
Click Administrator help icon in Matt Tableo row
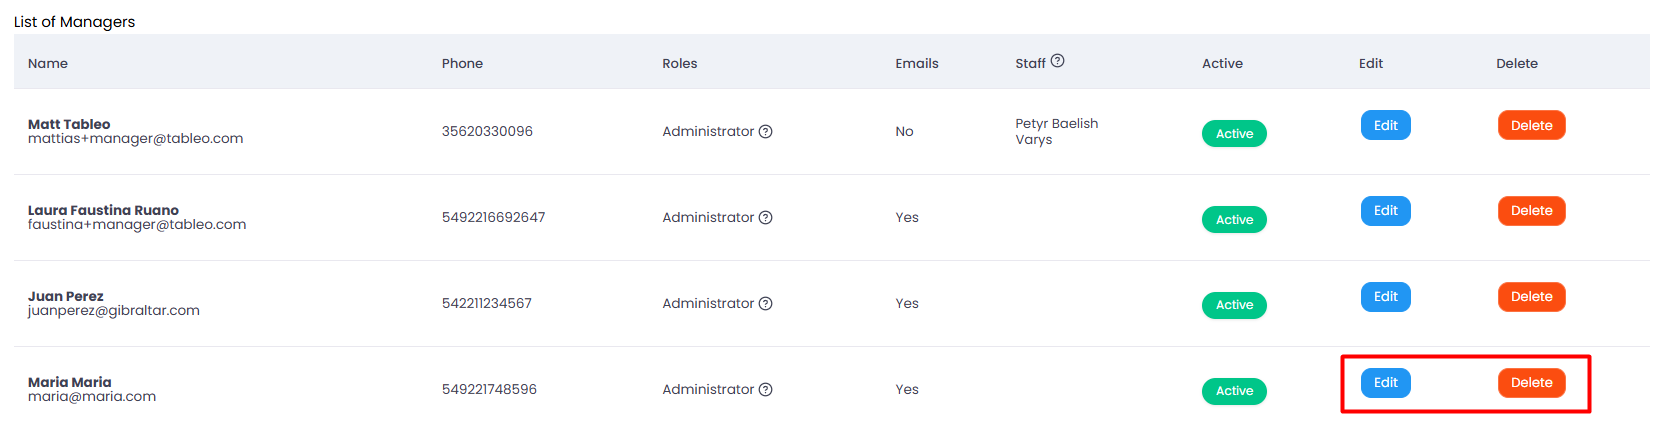pyautogui.click(x=765, y=132)
